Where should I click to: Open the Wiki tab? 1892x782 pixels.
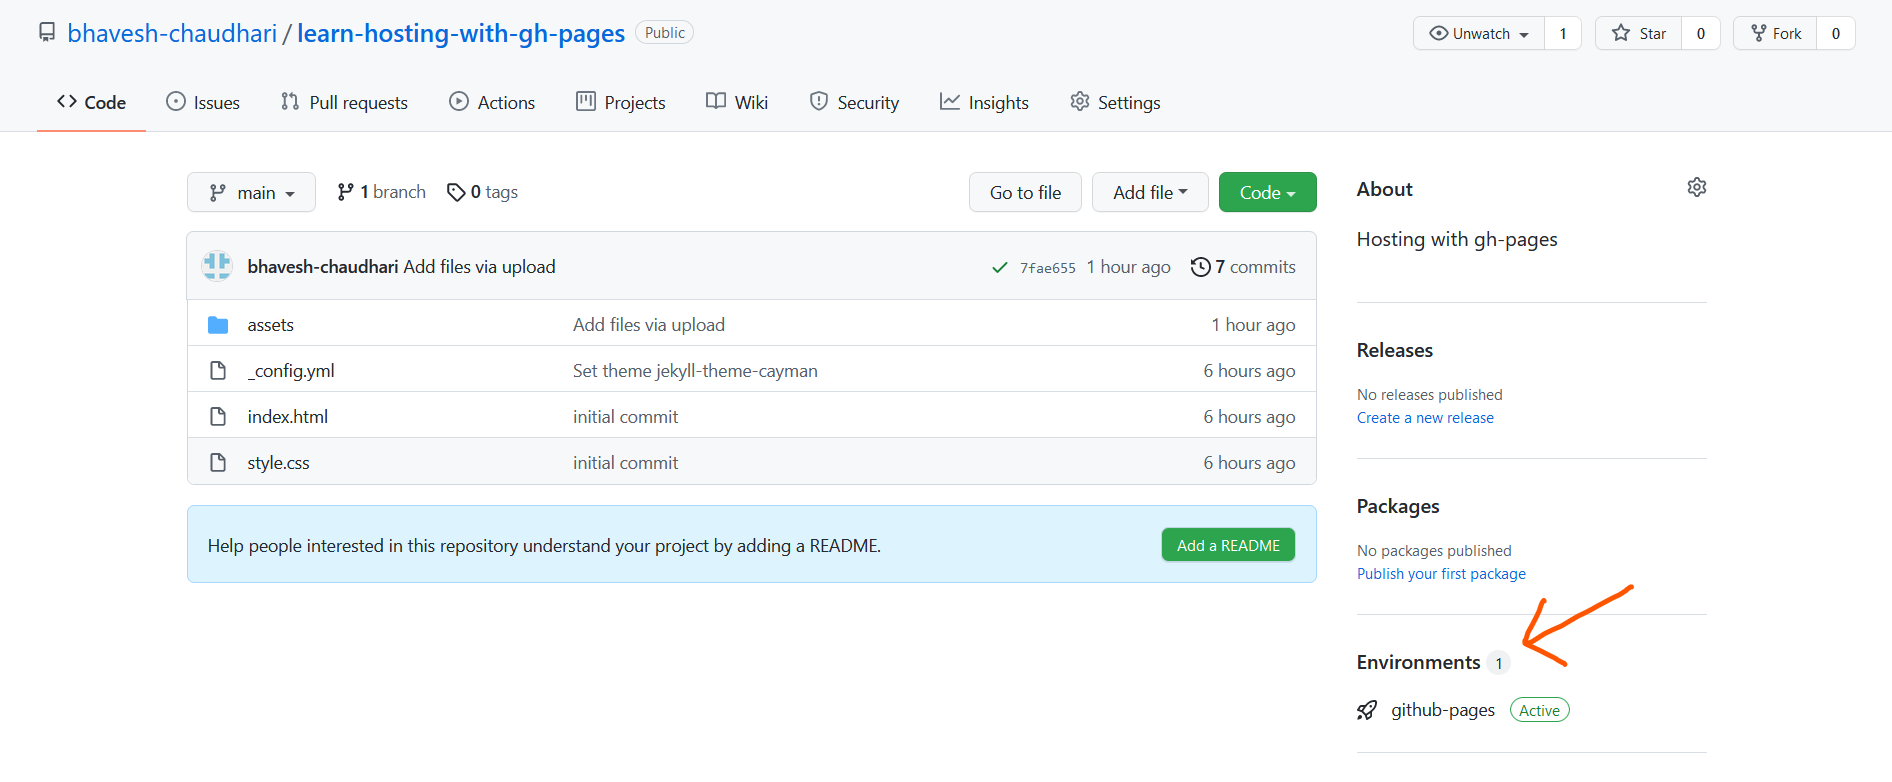(737, 102)
